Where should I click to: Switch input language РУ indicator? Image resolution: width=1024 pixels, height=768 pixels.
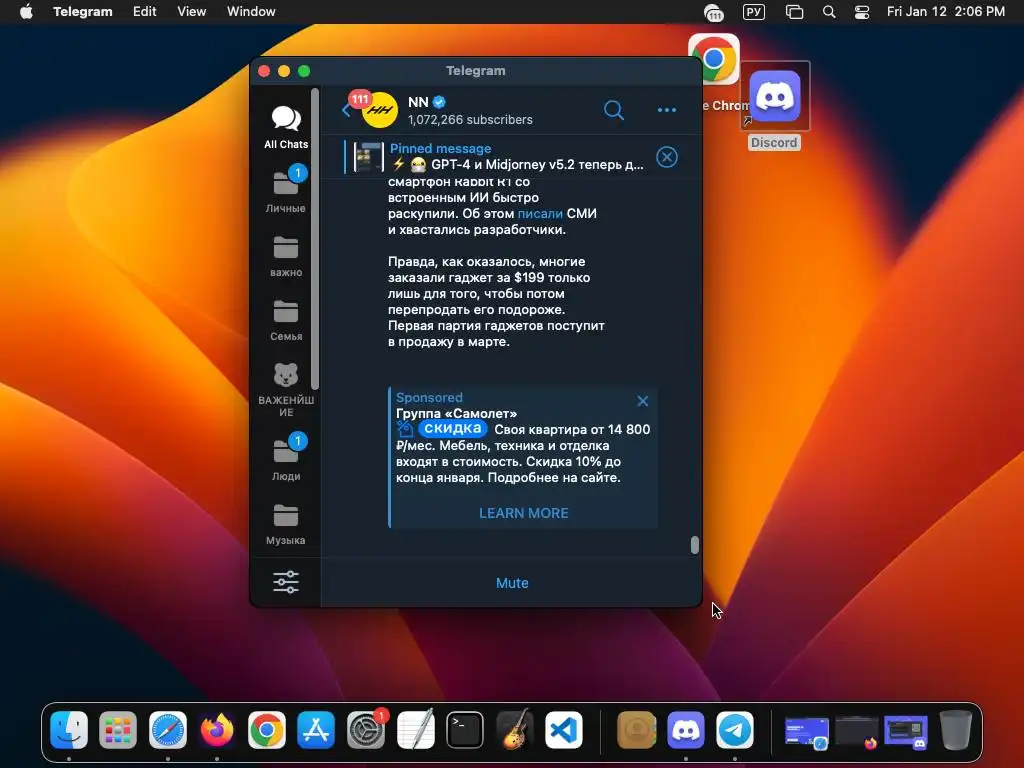click(x=754, y=12)
